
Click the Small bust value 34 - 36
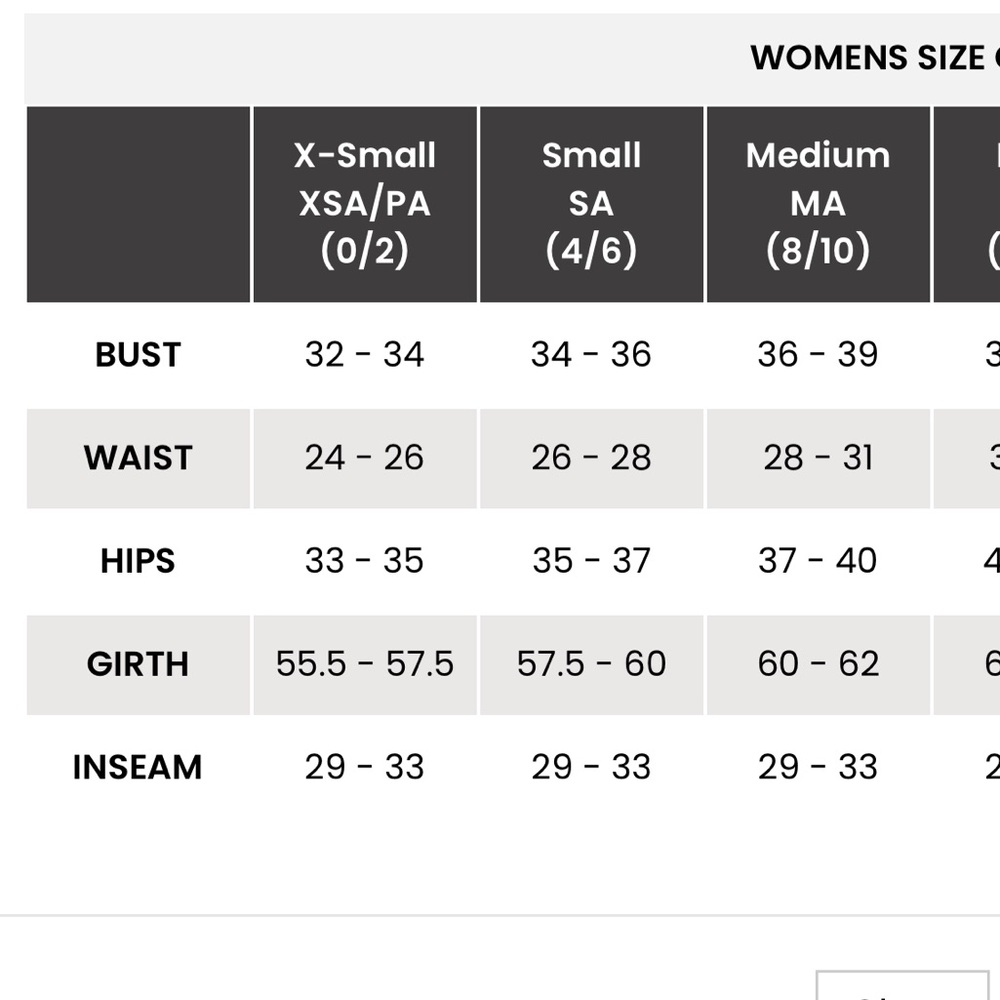(x=591, y=355)
